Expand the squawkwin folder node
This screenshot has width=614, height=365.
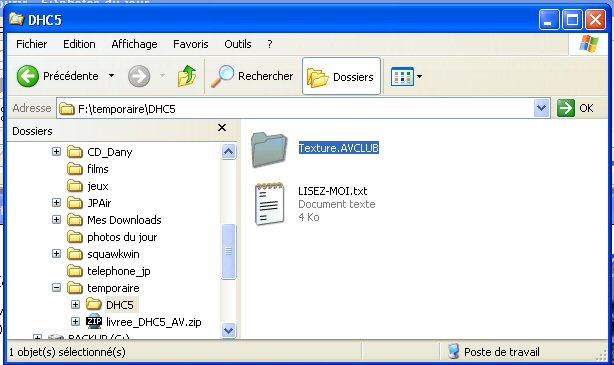click(x=56, y=253)
